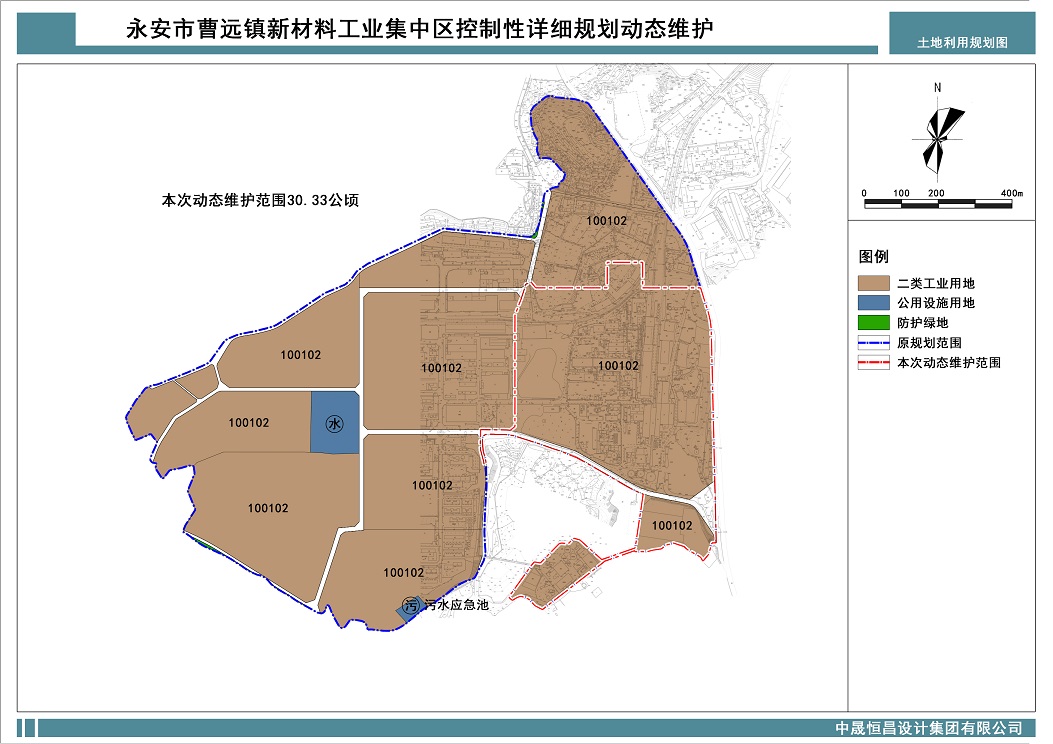Click the circled 水 water facility symbol
This screenshot has height=744, width=1053.
(334, 424)
